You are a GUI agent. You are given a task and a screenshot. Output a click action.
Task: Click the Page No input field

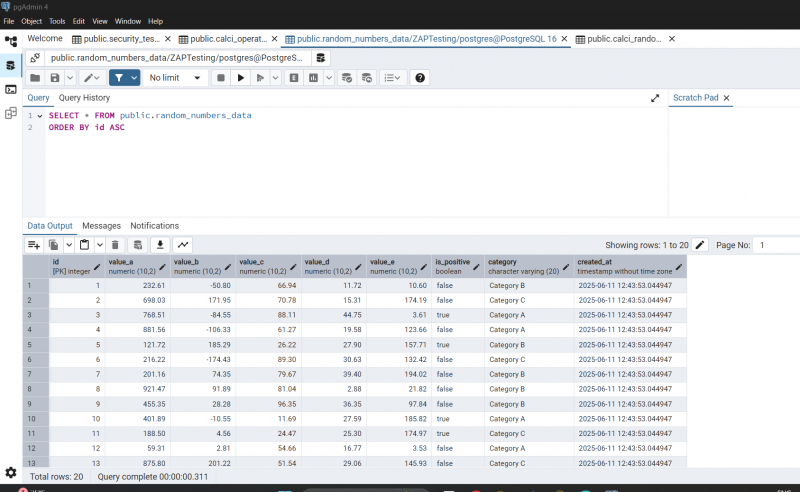pos(775,245)
